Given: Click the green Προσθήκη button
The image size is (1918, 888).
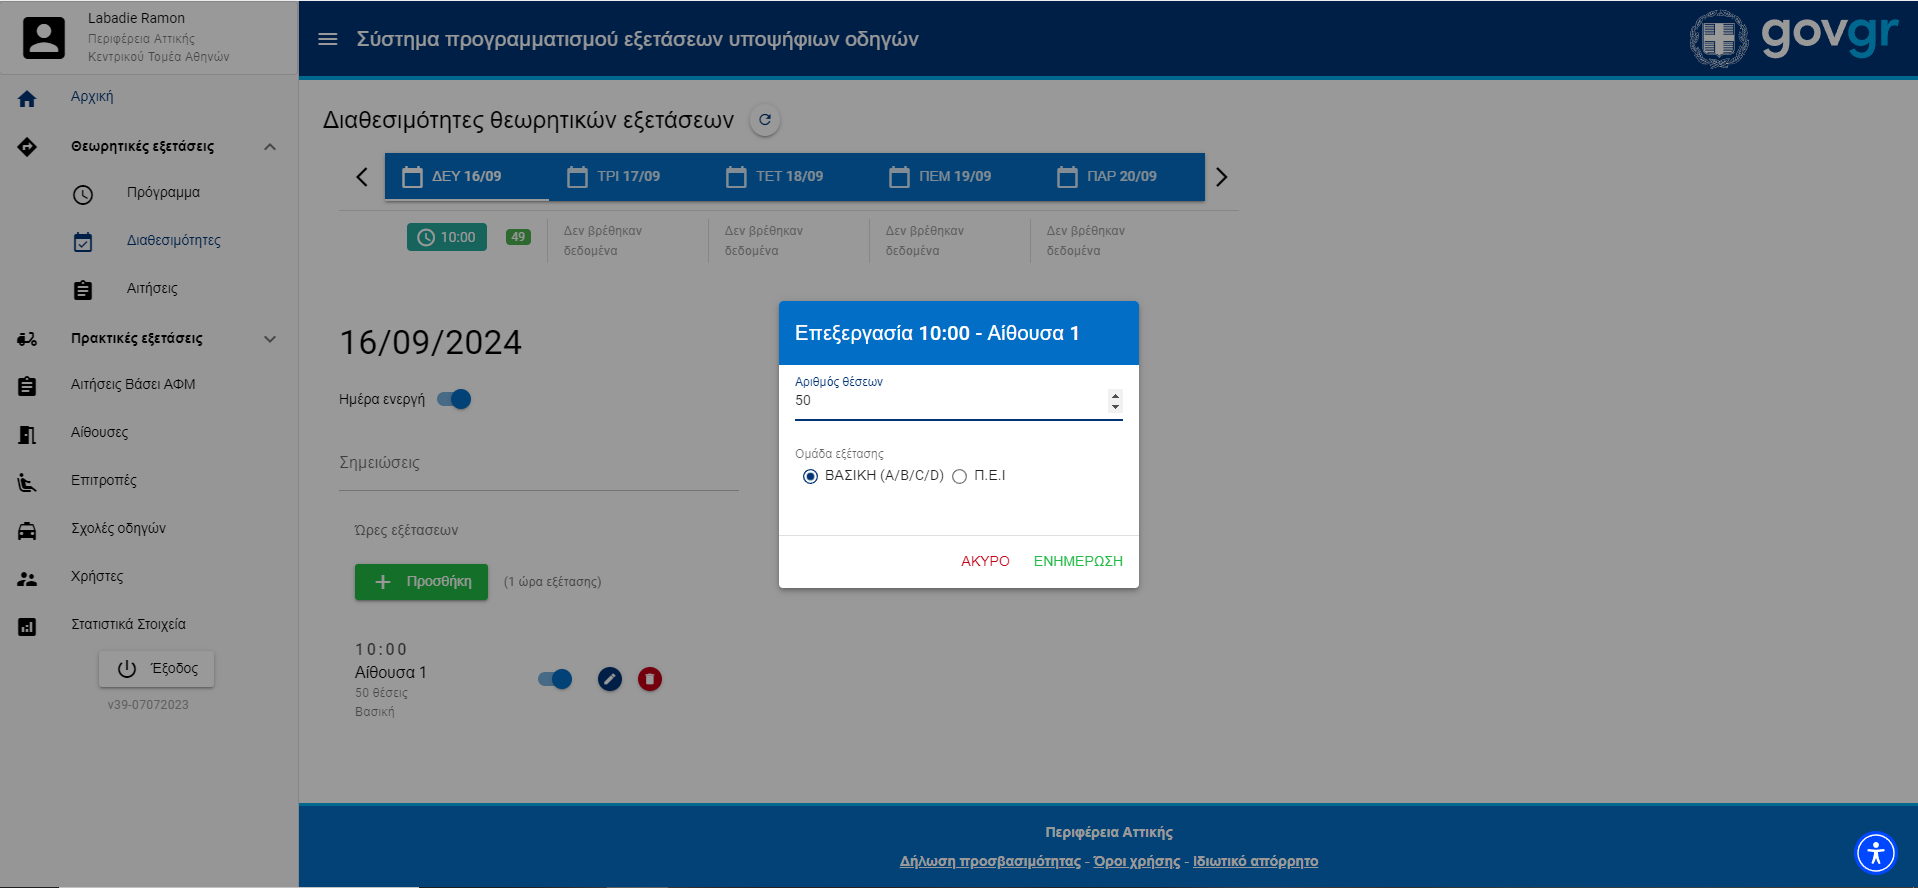Looking at the screenshot, I should pyautogui.click(x=421, y=582).
